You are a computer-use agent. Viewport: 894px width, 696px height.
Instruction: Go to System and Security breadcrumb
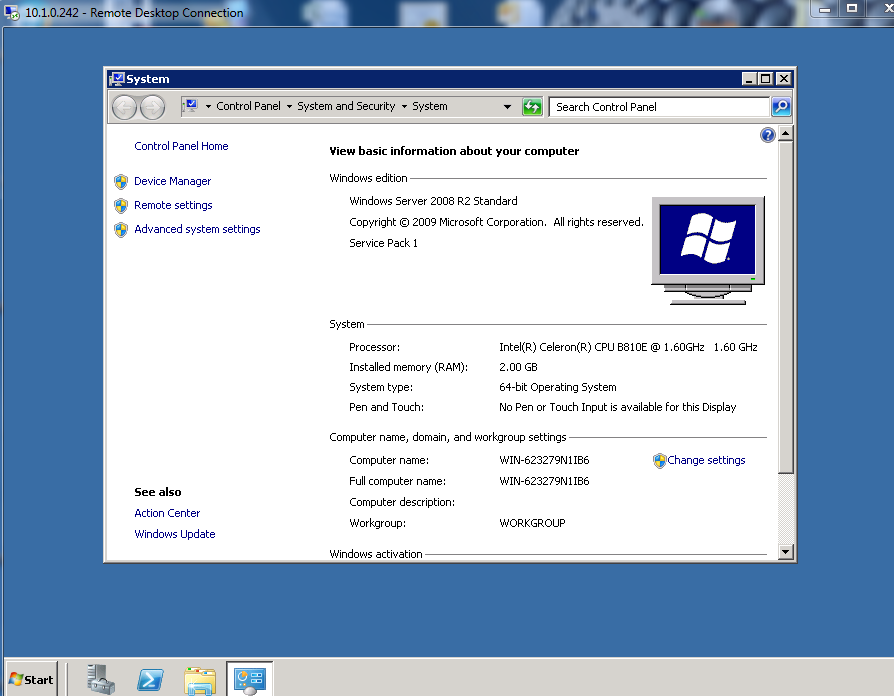coord(346,106)
